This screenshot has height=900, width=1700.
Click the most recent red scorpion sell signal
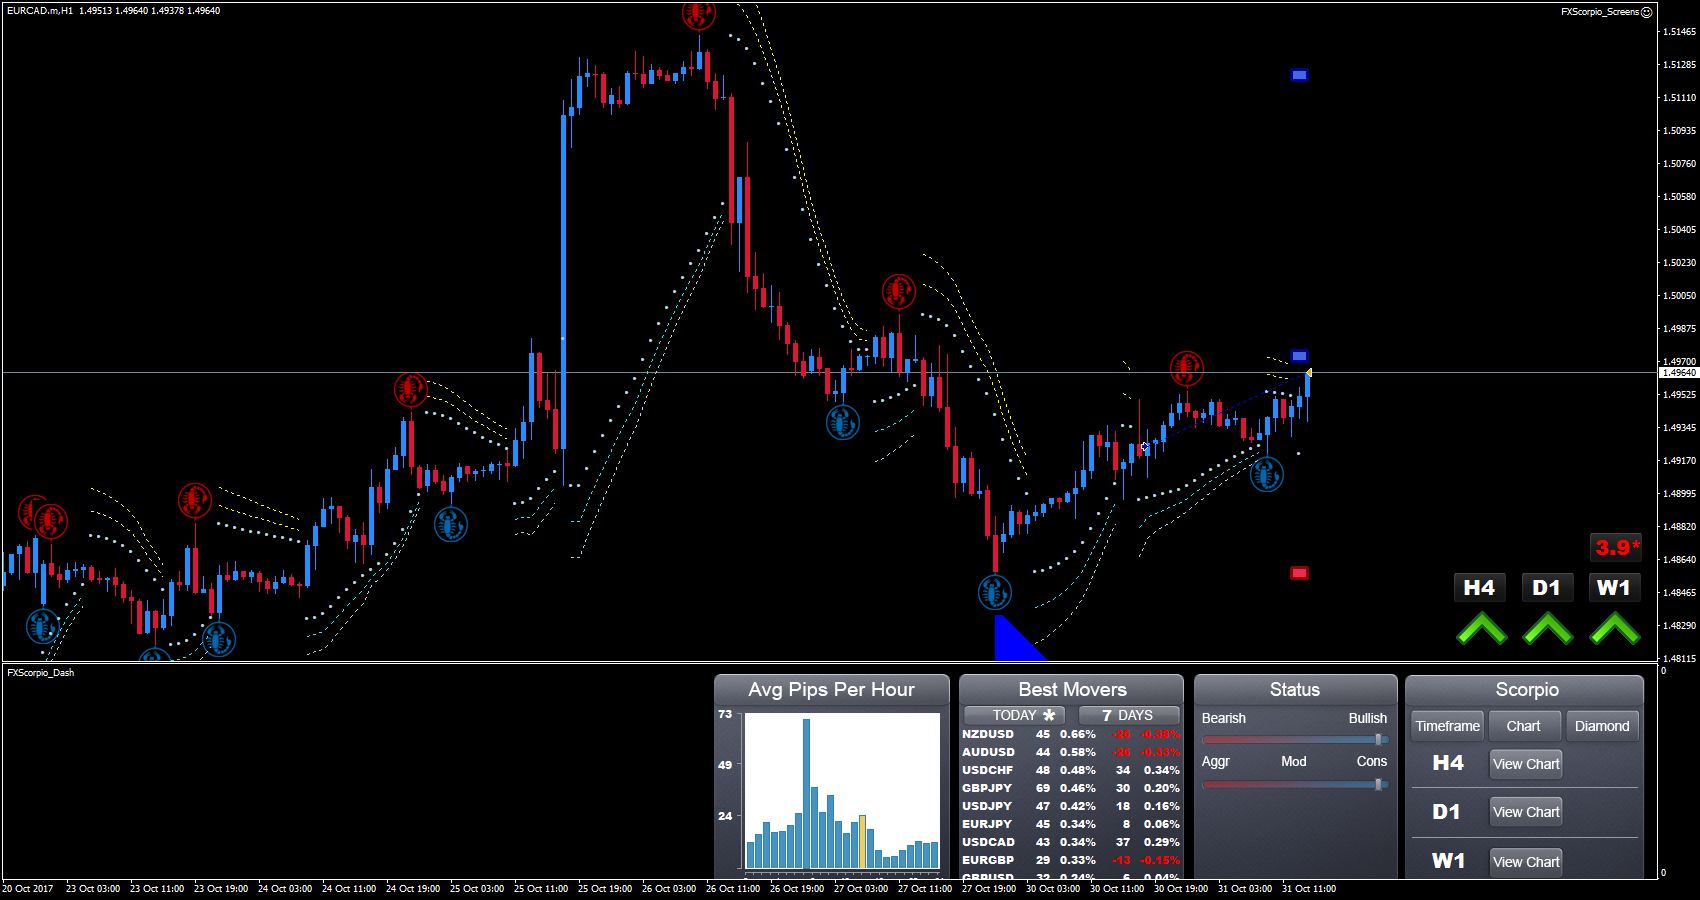[1186, 368]
